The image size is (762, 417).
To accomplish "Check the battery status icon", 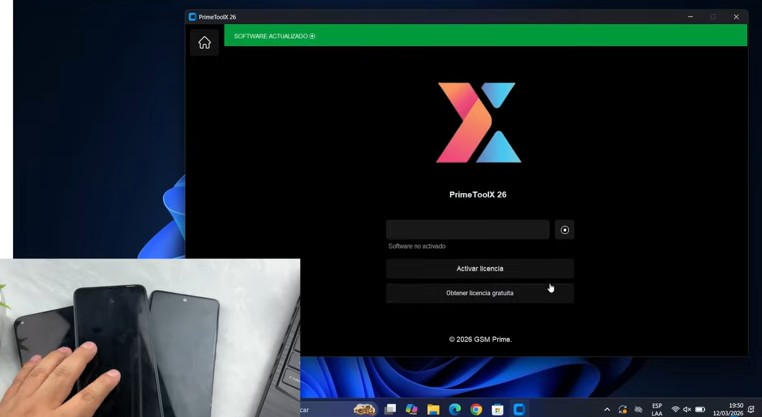I will (700, 410).
